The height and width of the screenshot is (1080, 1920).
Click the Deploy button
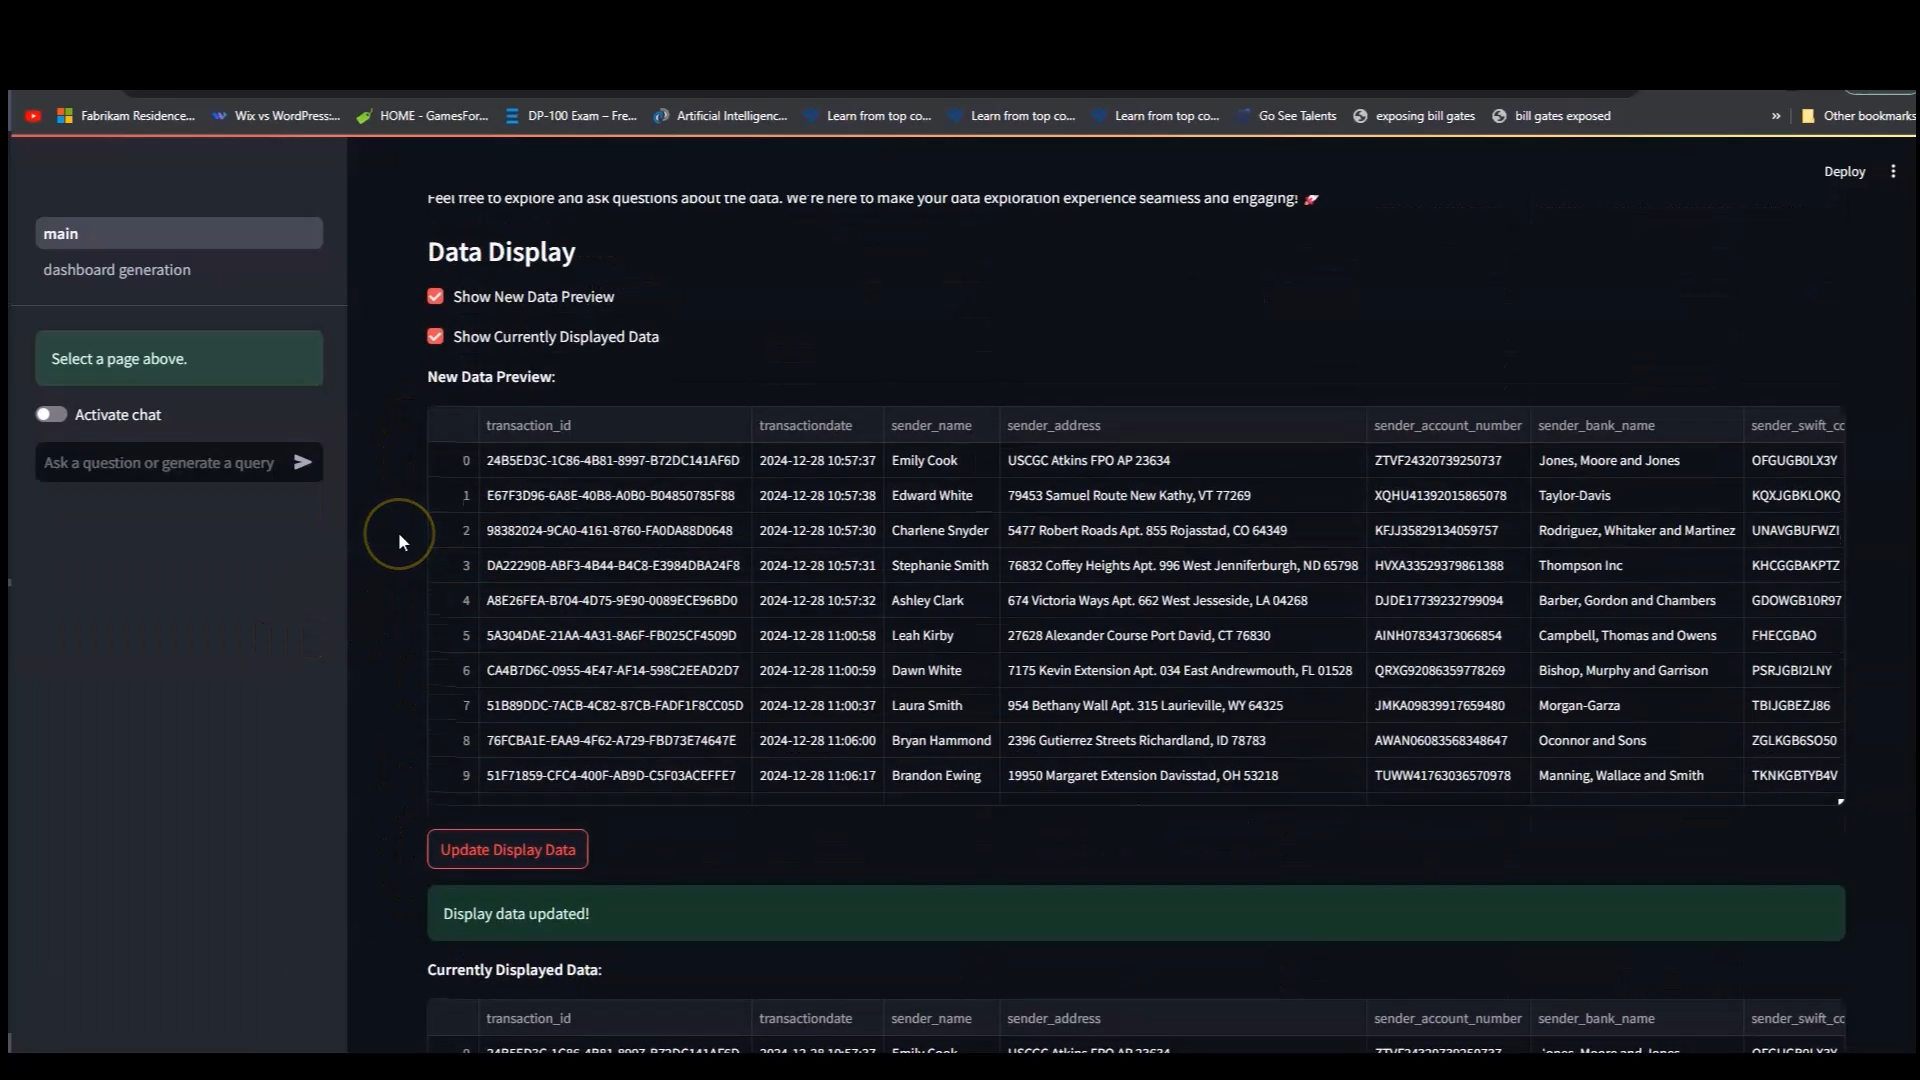(1844, 171)
